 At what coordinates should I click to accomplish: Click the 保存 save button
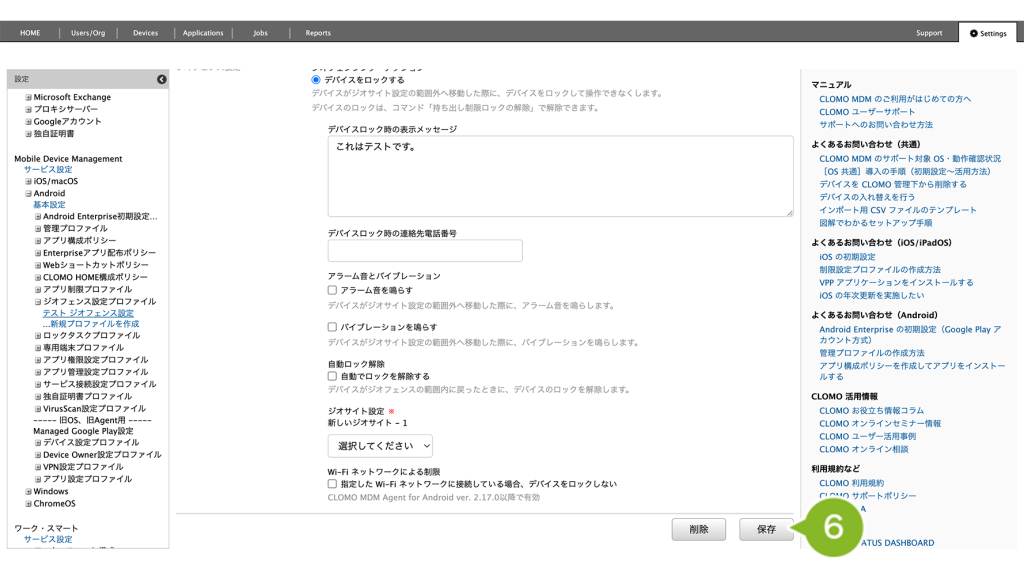tap(766, 530)
